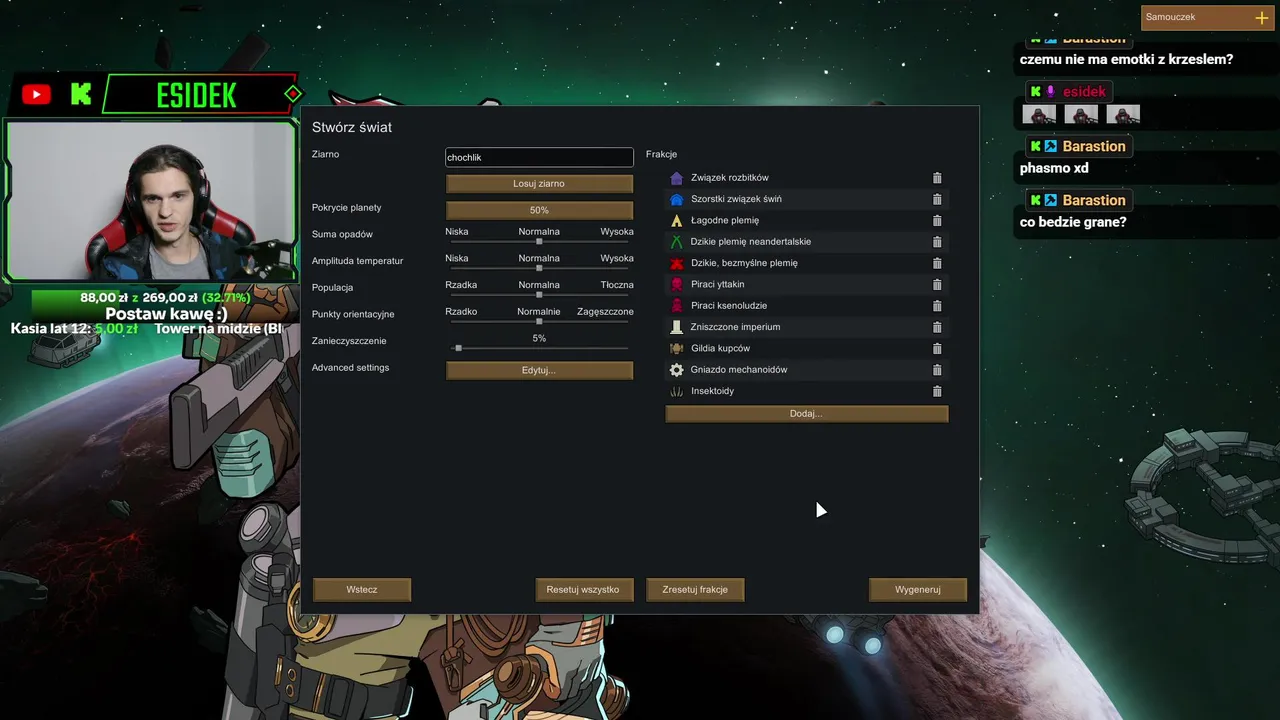Image resolution: width=1280 pixels, height=720 pixels.
Task: Click the Pokrycie planety 50% bar
Action: click(x=539, y=211)
